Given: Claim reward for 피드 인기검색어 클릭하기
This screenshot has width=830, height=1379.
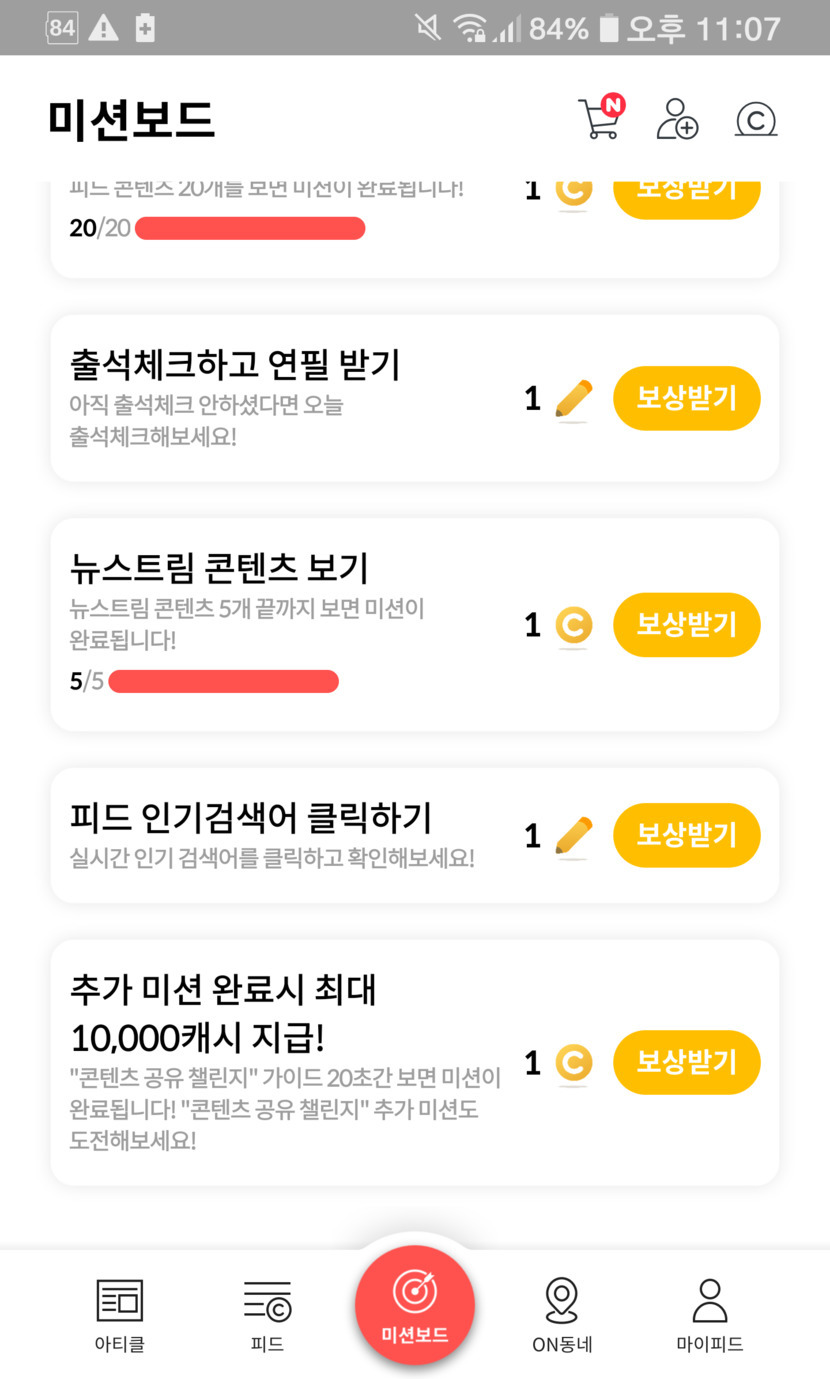Looking at the screenshot, I should click(x=687, y=835).
